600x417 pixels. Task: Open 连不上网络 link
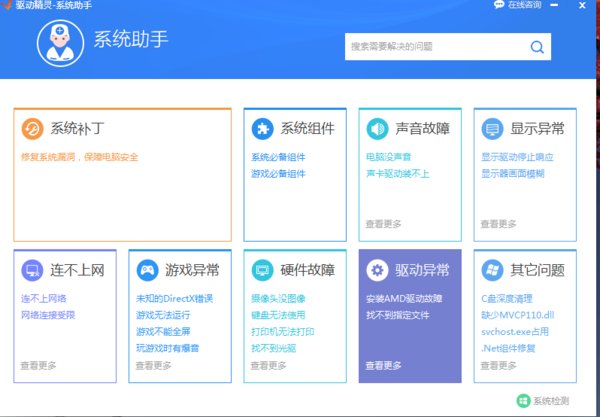(x=44, y=298)
